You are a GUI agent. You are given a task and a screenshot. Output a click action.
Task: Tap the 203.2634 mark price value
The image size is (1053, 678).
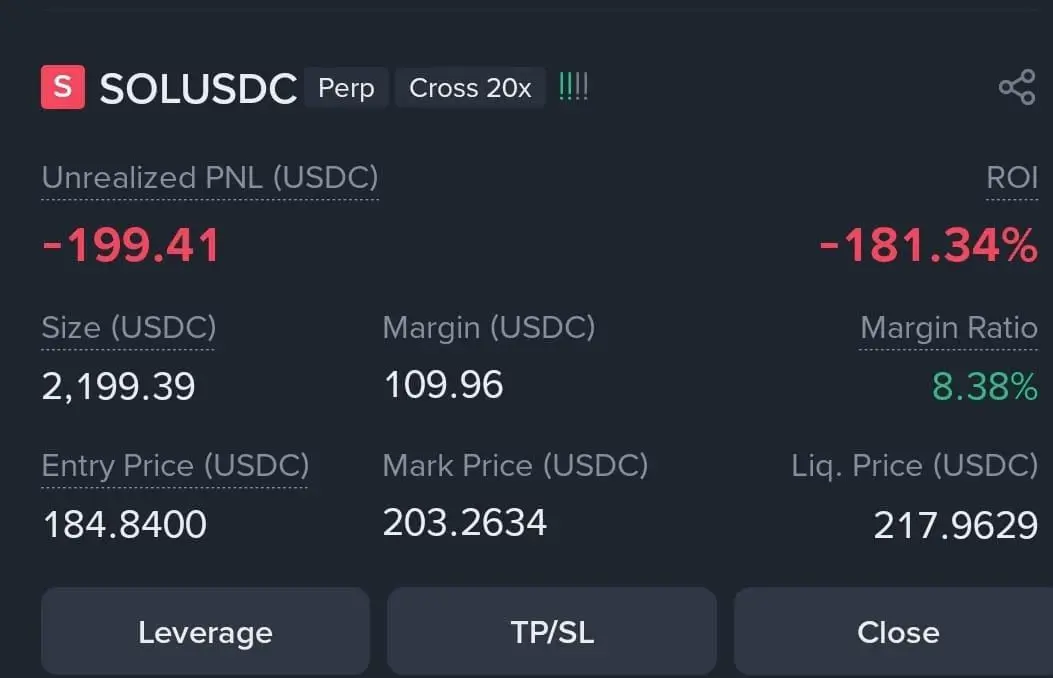465,523
